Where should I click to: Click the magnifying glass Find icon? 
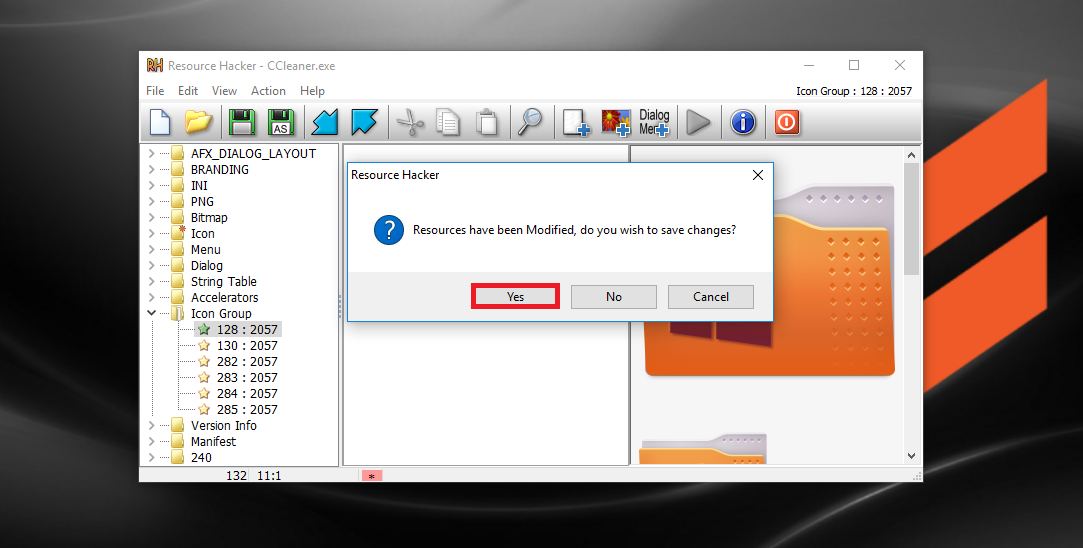click(x=530, y=122)
